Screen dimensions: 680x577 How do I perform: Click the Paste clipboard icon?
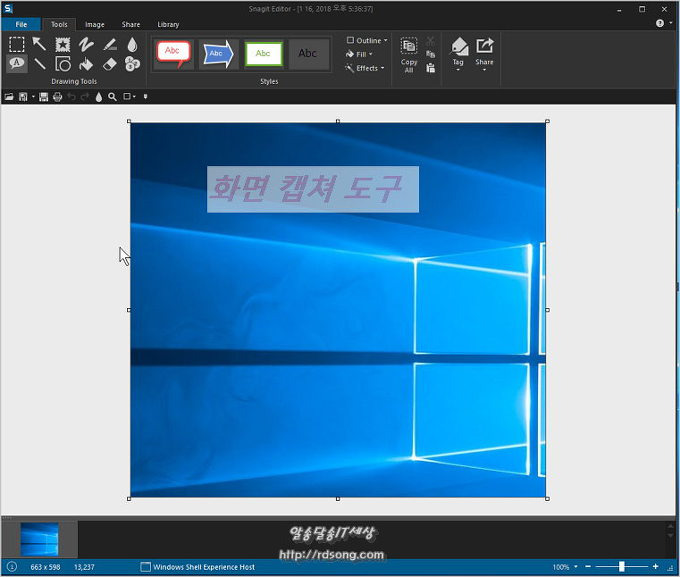tap(430, 68)
